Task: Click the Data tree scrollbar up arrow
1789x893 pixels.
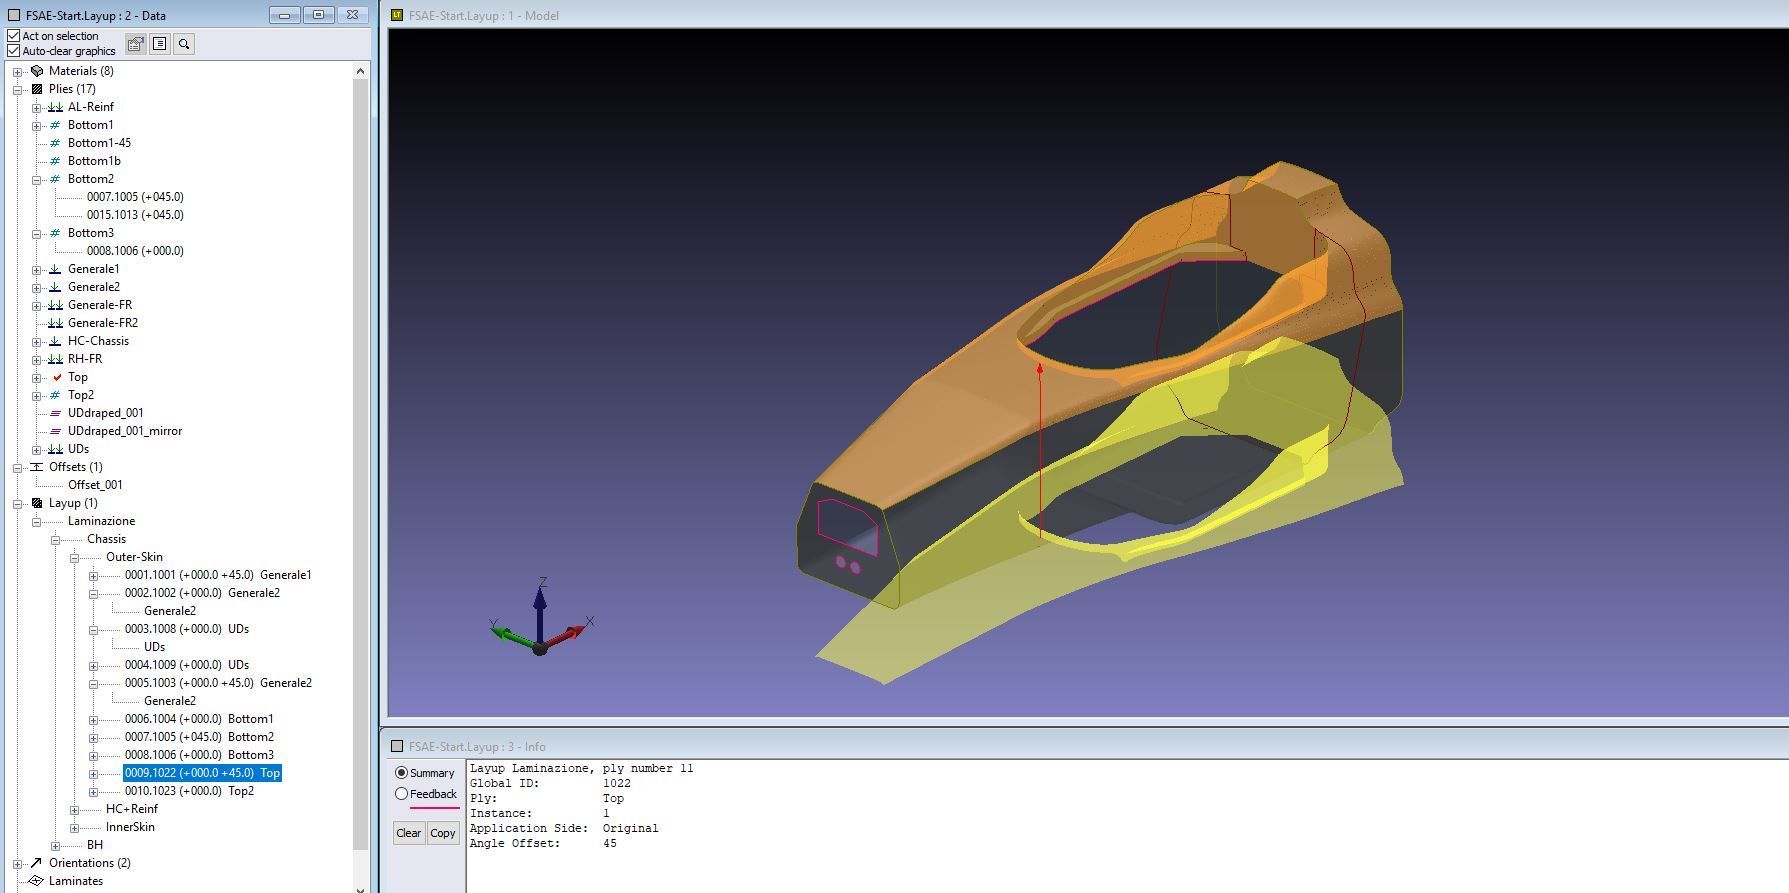Action: click(x=361, y=71)
